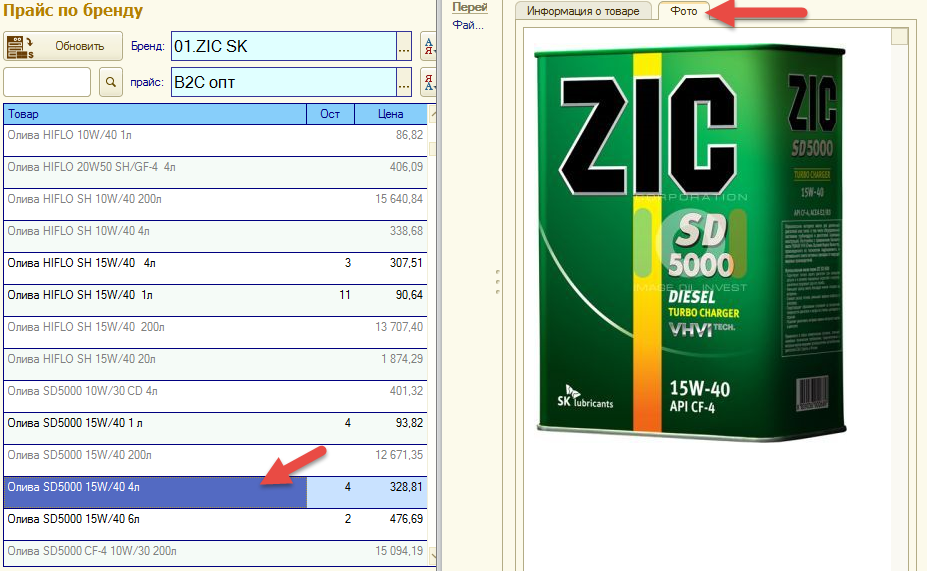Image resolution: width=927 pixels, height=571 pixels.
Task: Click price cell 90,64
Action: (x=391, y=300)
